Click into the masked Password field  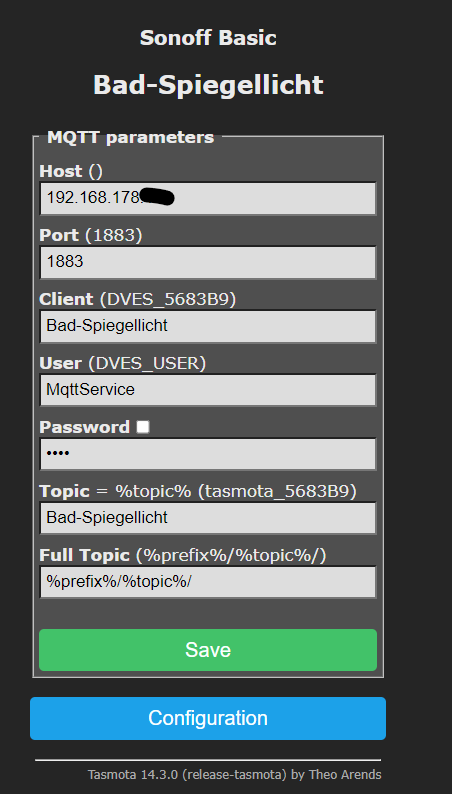point(208,454)
